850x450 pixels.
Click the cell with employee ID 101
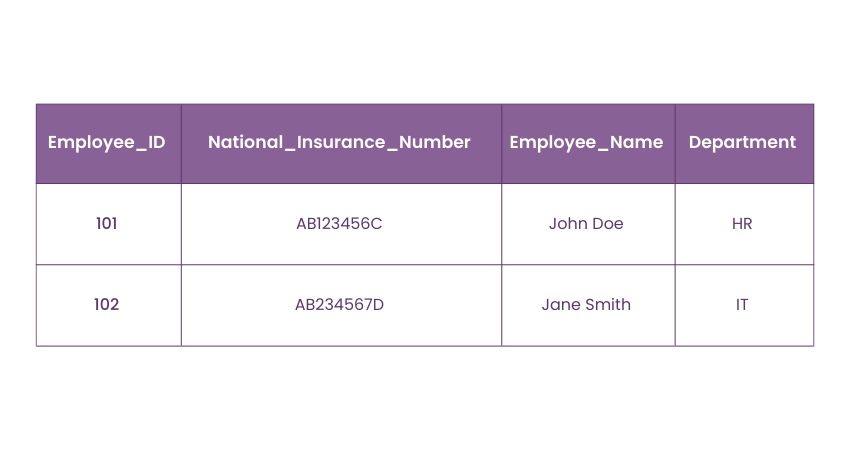point(107,224)
